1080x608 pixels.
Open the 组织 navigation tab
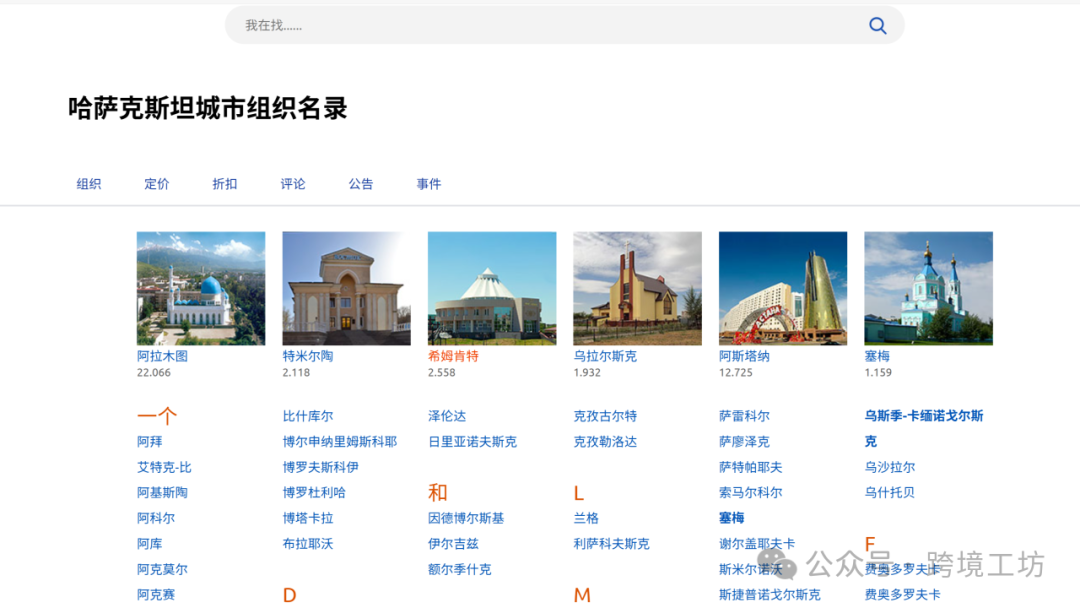click(88, 183)
